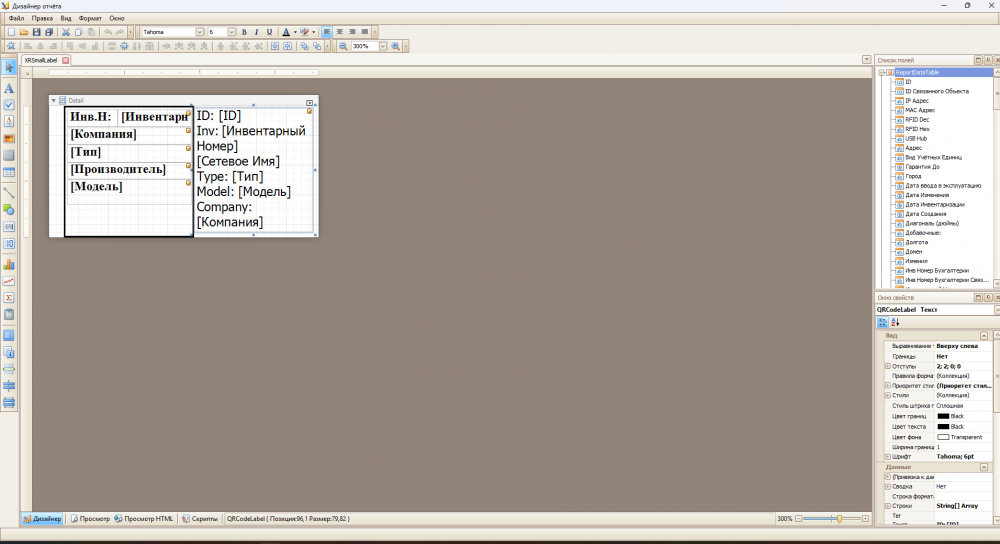Switch properties to categorized view icon
Viewport: 1000px width, 544px height.
click(883, 322)
